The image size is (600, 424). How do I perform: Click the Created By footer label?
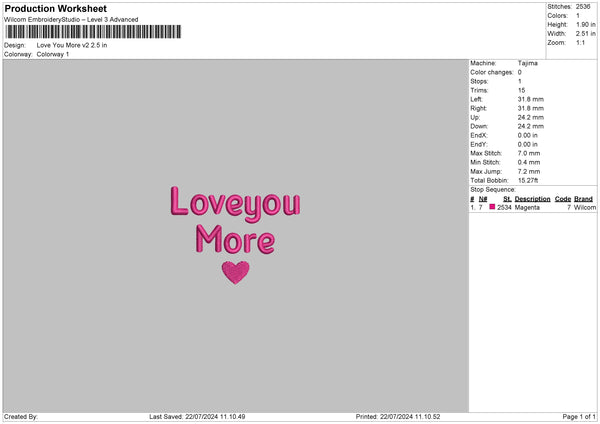[x=21, y=417]
